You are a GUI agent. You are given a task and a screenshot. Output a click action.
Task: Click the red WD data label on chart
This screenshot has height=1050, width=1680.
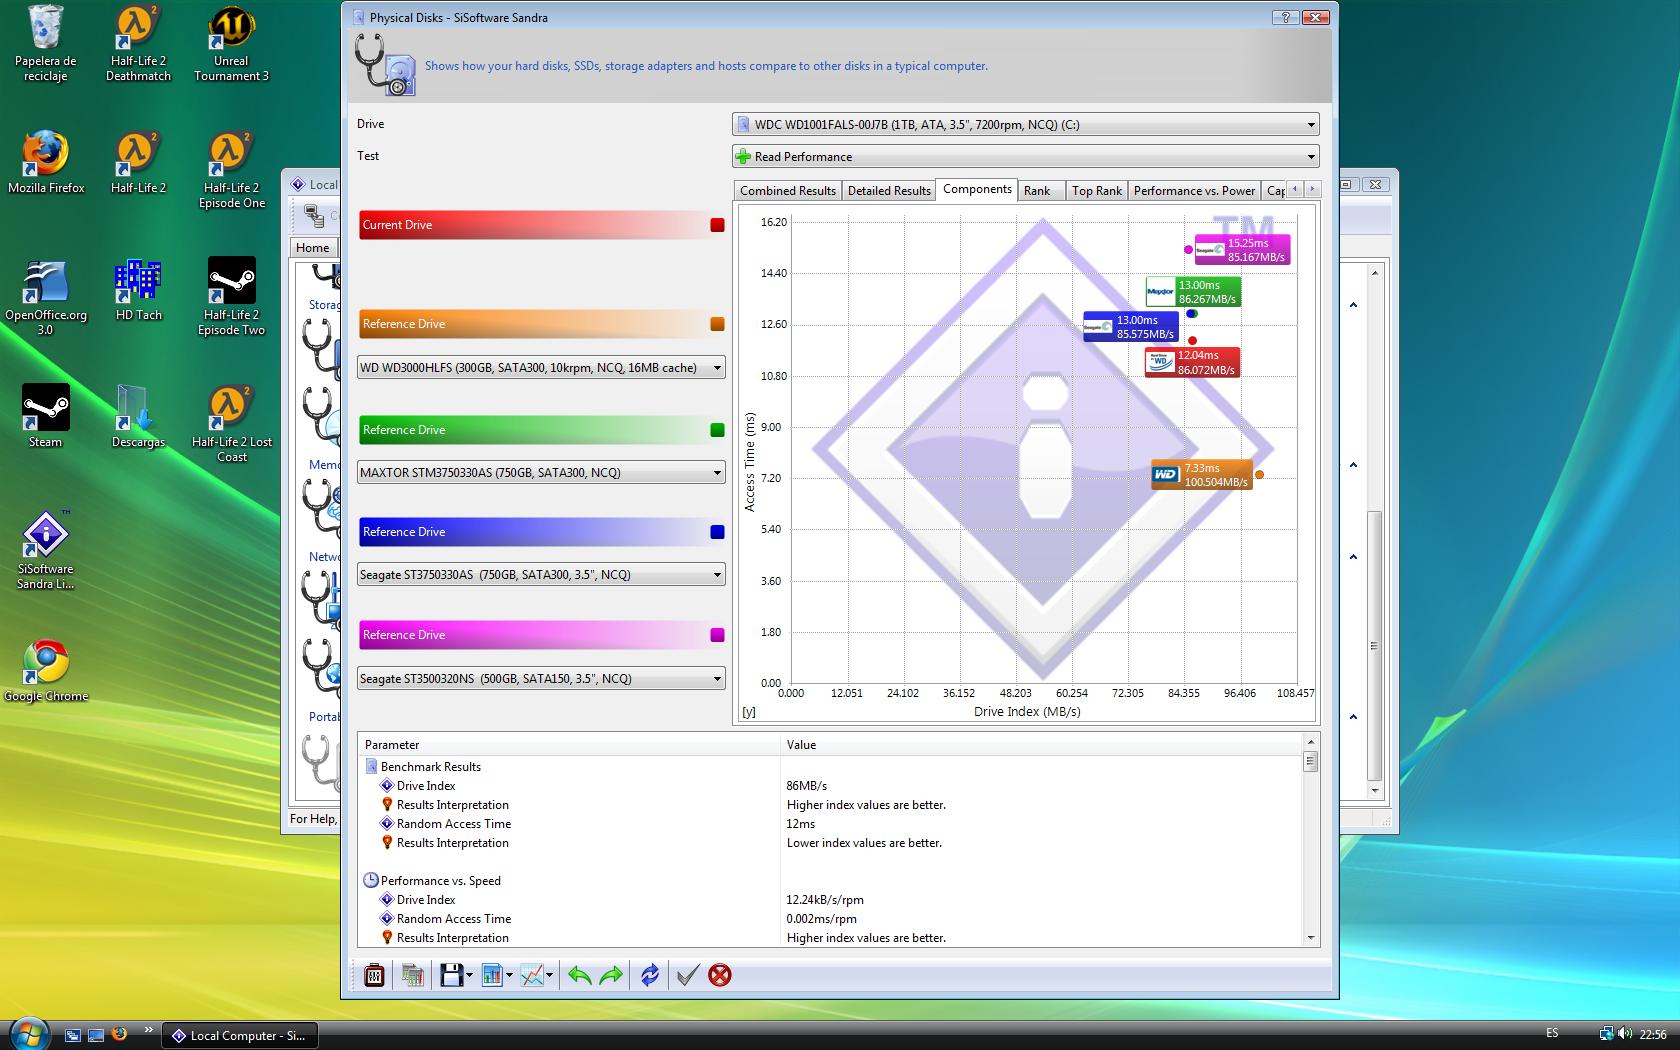point(1193,362)
